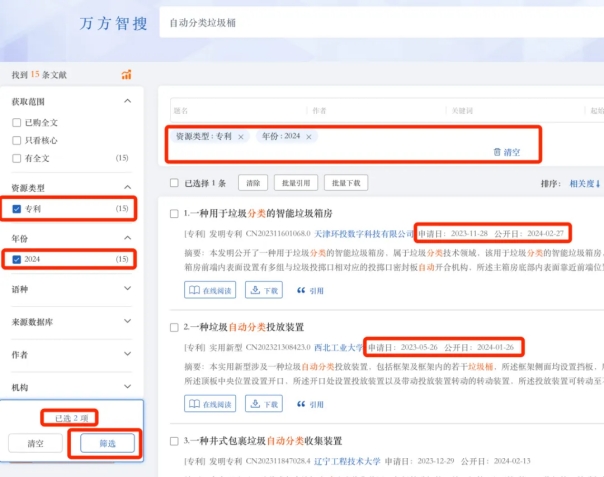Sort results by 相关度

[x=583, y=184]
